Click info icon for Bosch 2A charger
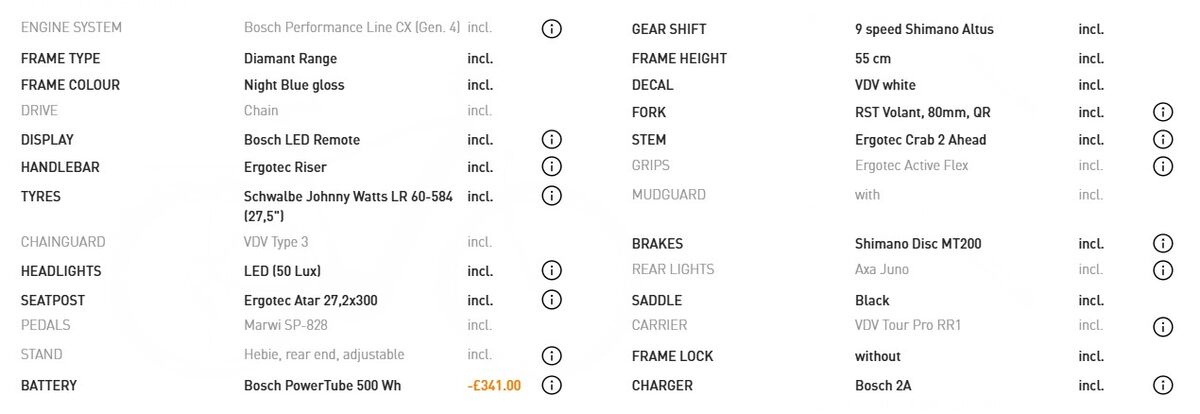1200x414 pixels. pyautogui.click(x=1162, y=385)
